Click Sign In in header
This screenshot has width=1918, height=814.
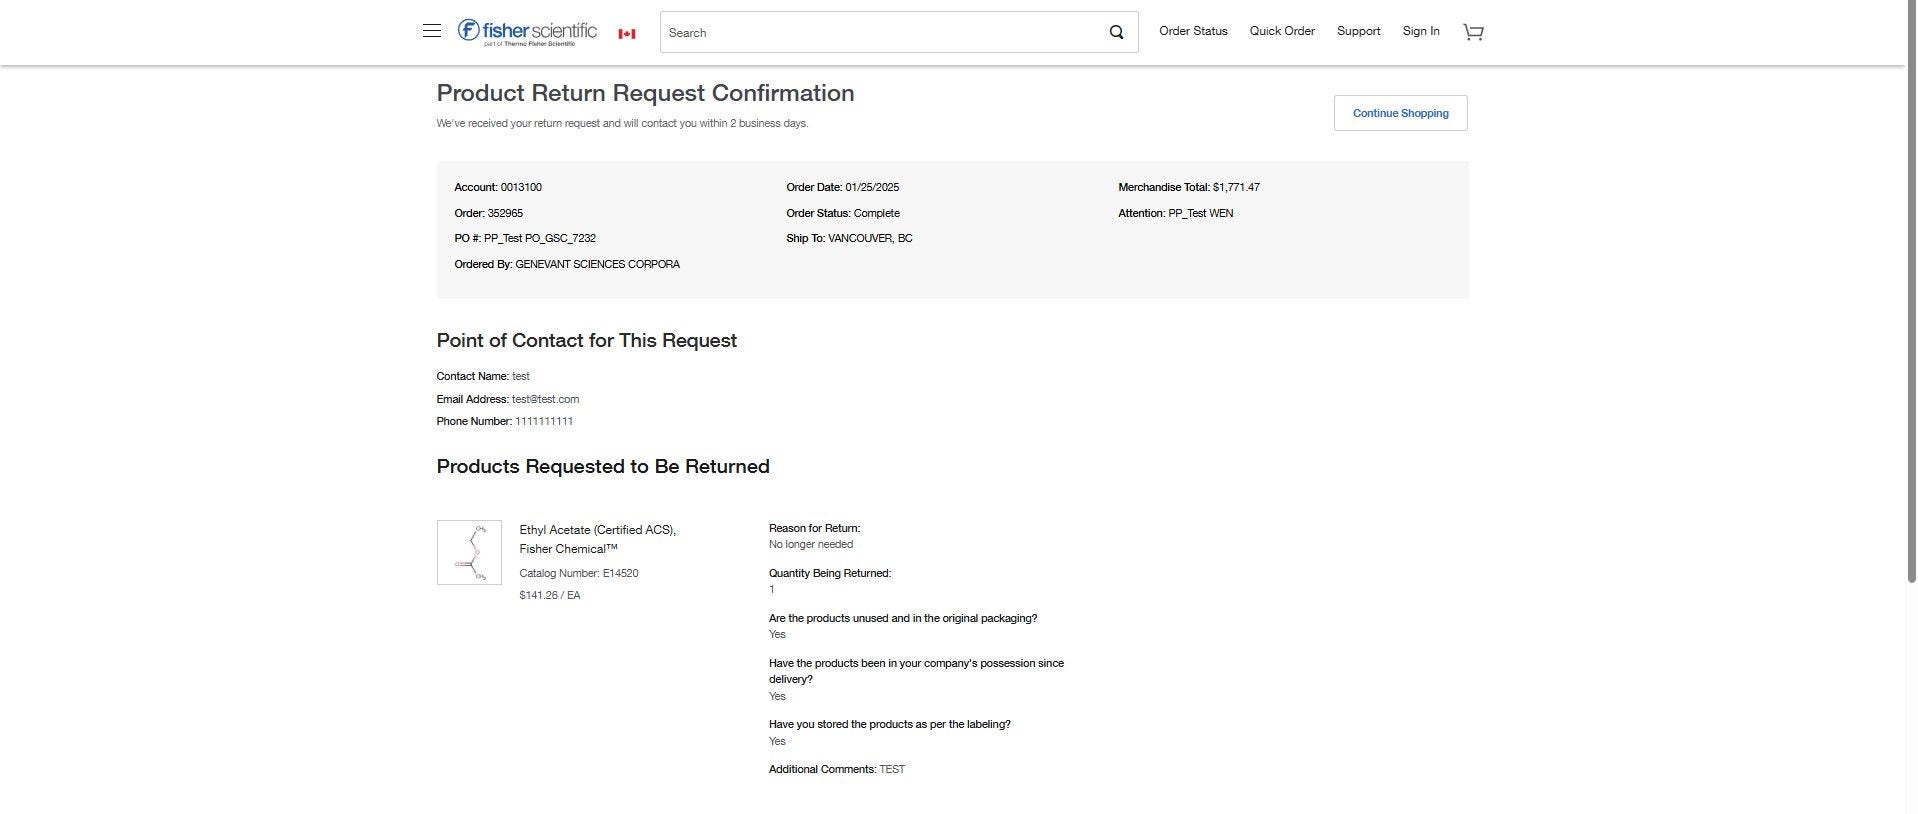point(1421,31)
